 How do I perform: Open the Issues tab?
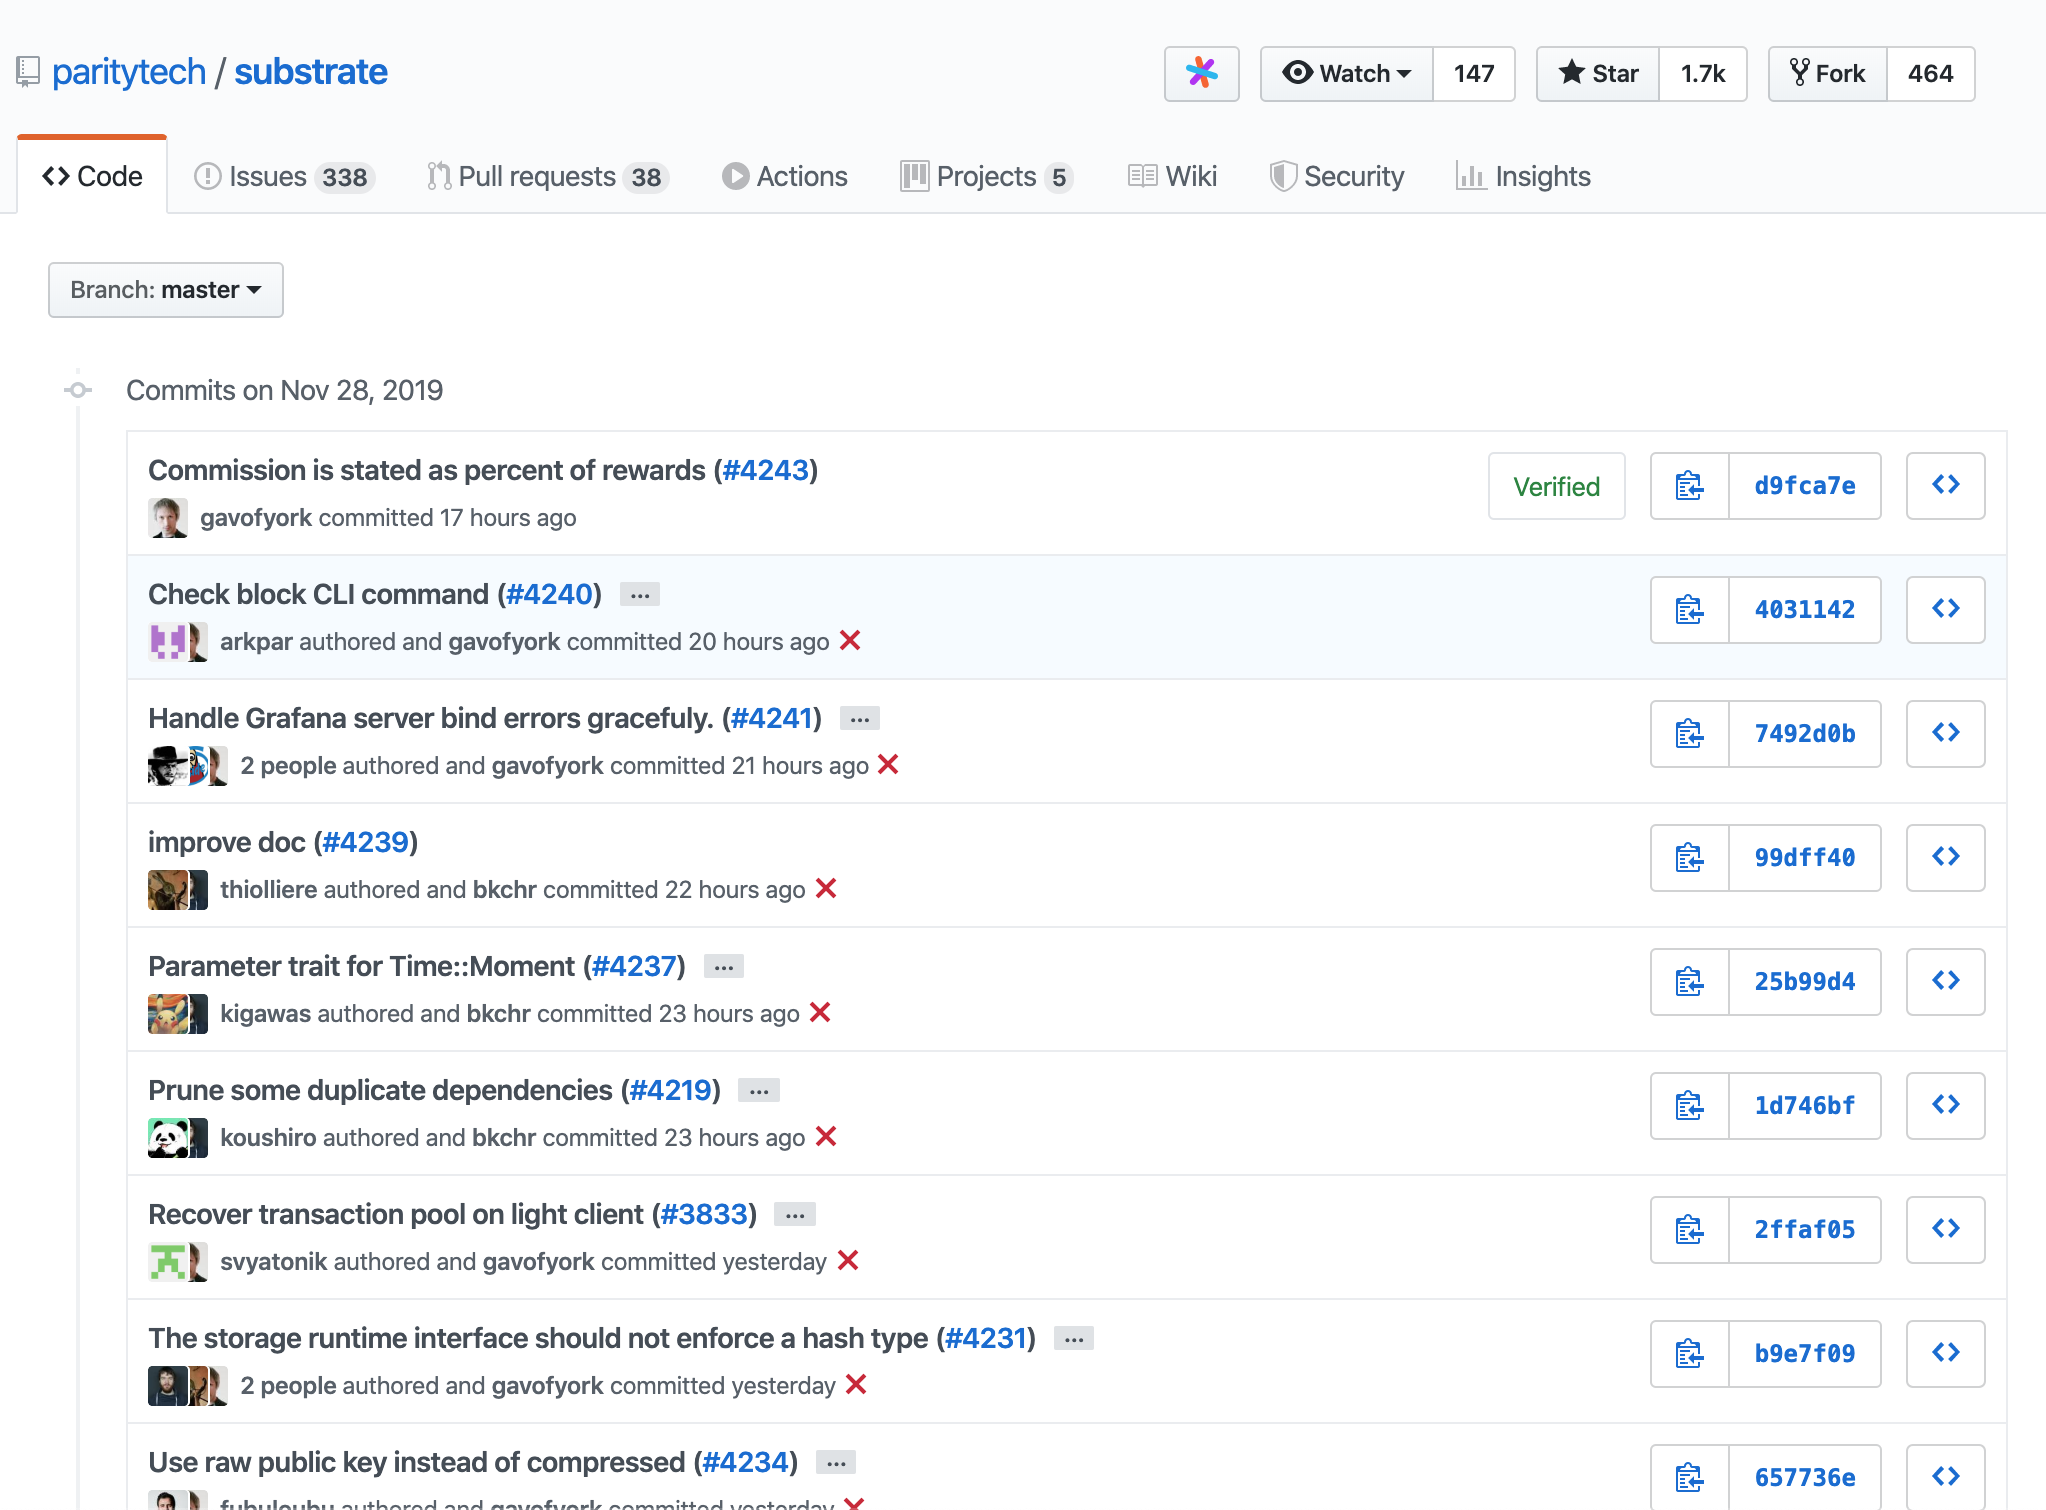coord(284,176)
